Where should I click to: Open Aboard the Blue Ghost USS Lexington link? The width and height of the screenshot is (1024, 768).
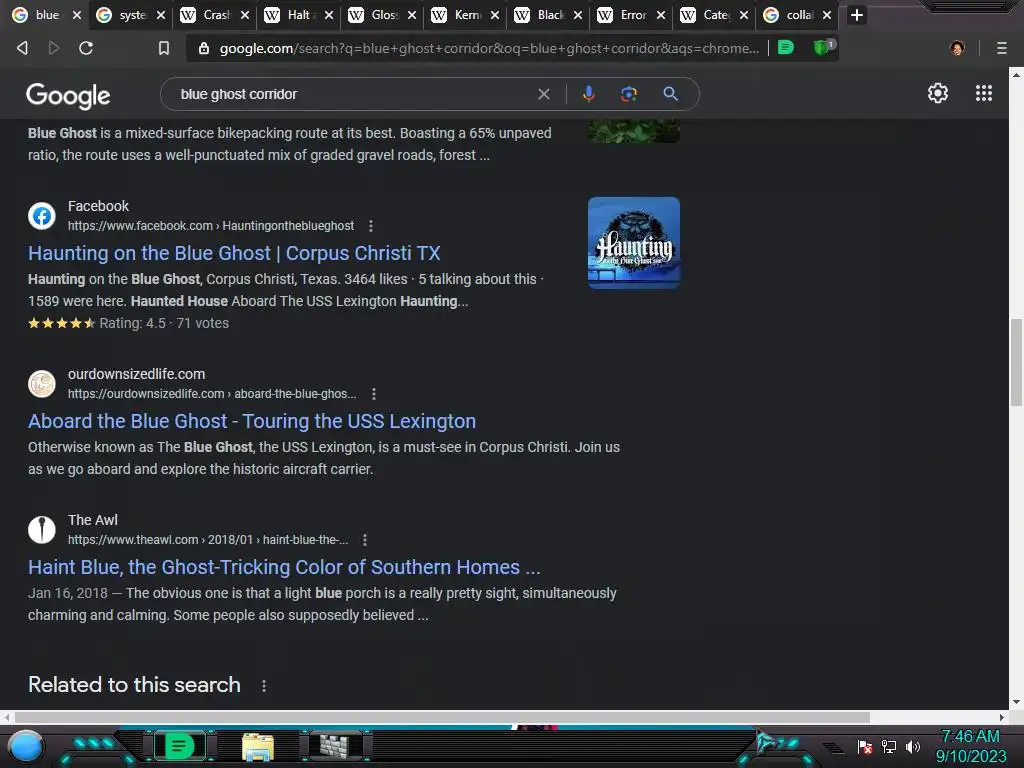point(251,421)
